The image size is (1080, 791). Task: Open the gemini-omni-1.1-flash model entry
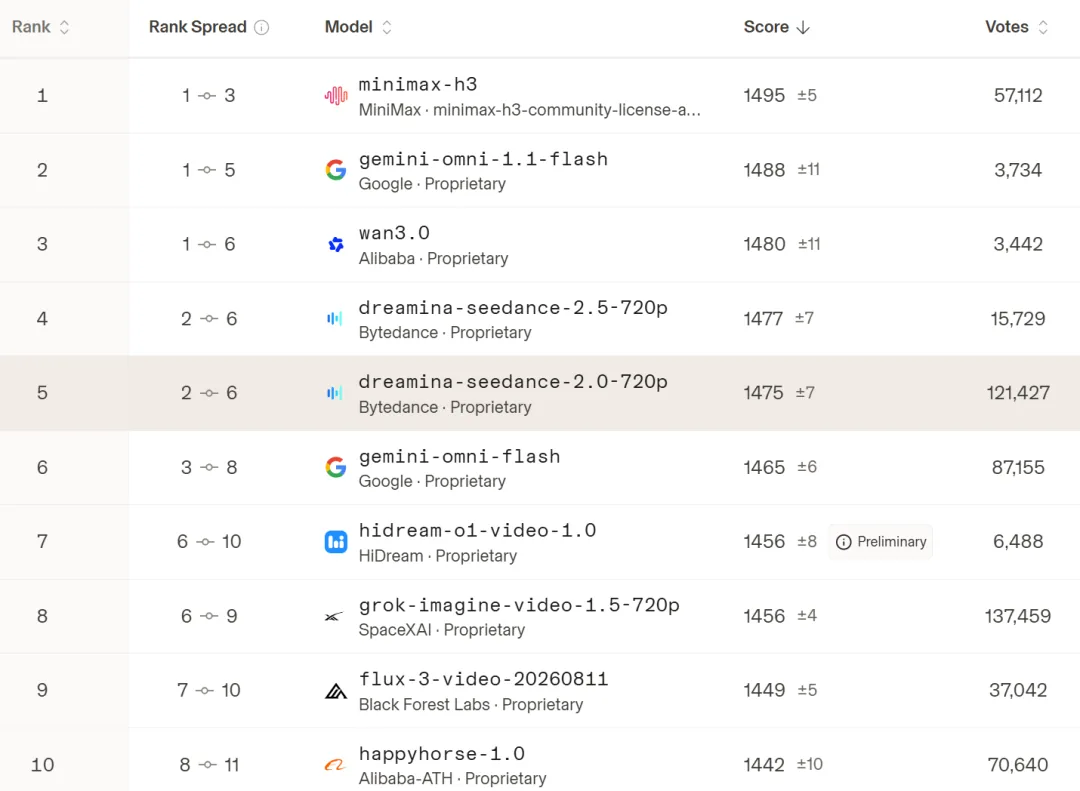[x=484, y=159]
